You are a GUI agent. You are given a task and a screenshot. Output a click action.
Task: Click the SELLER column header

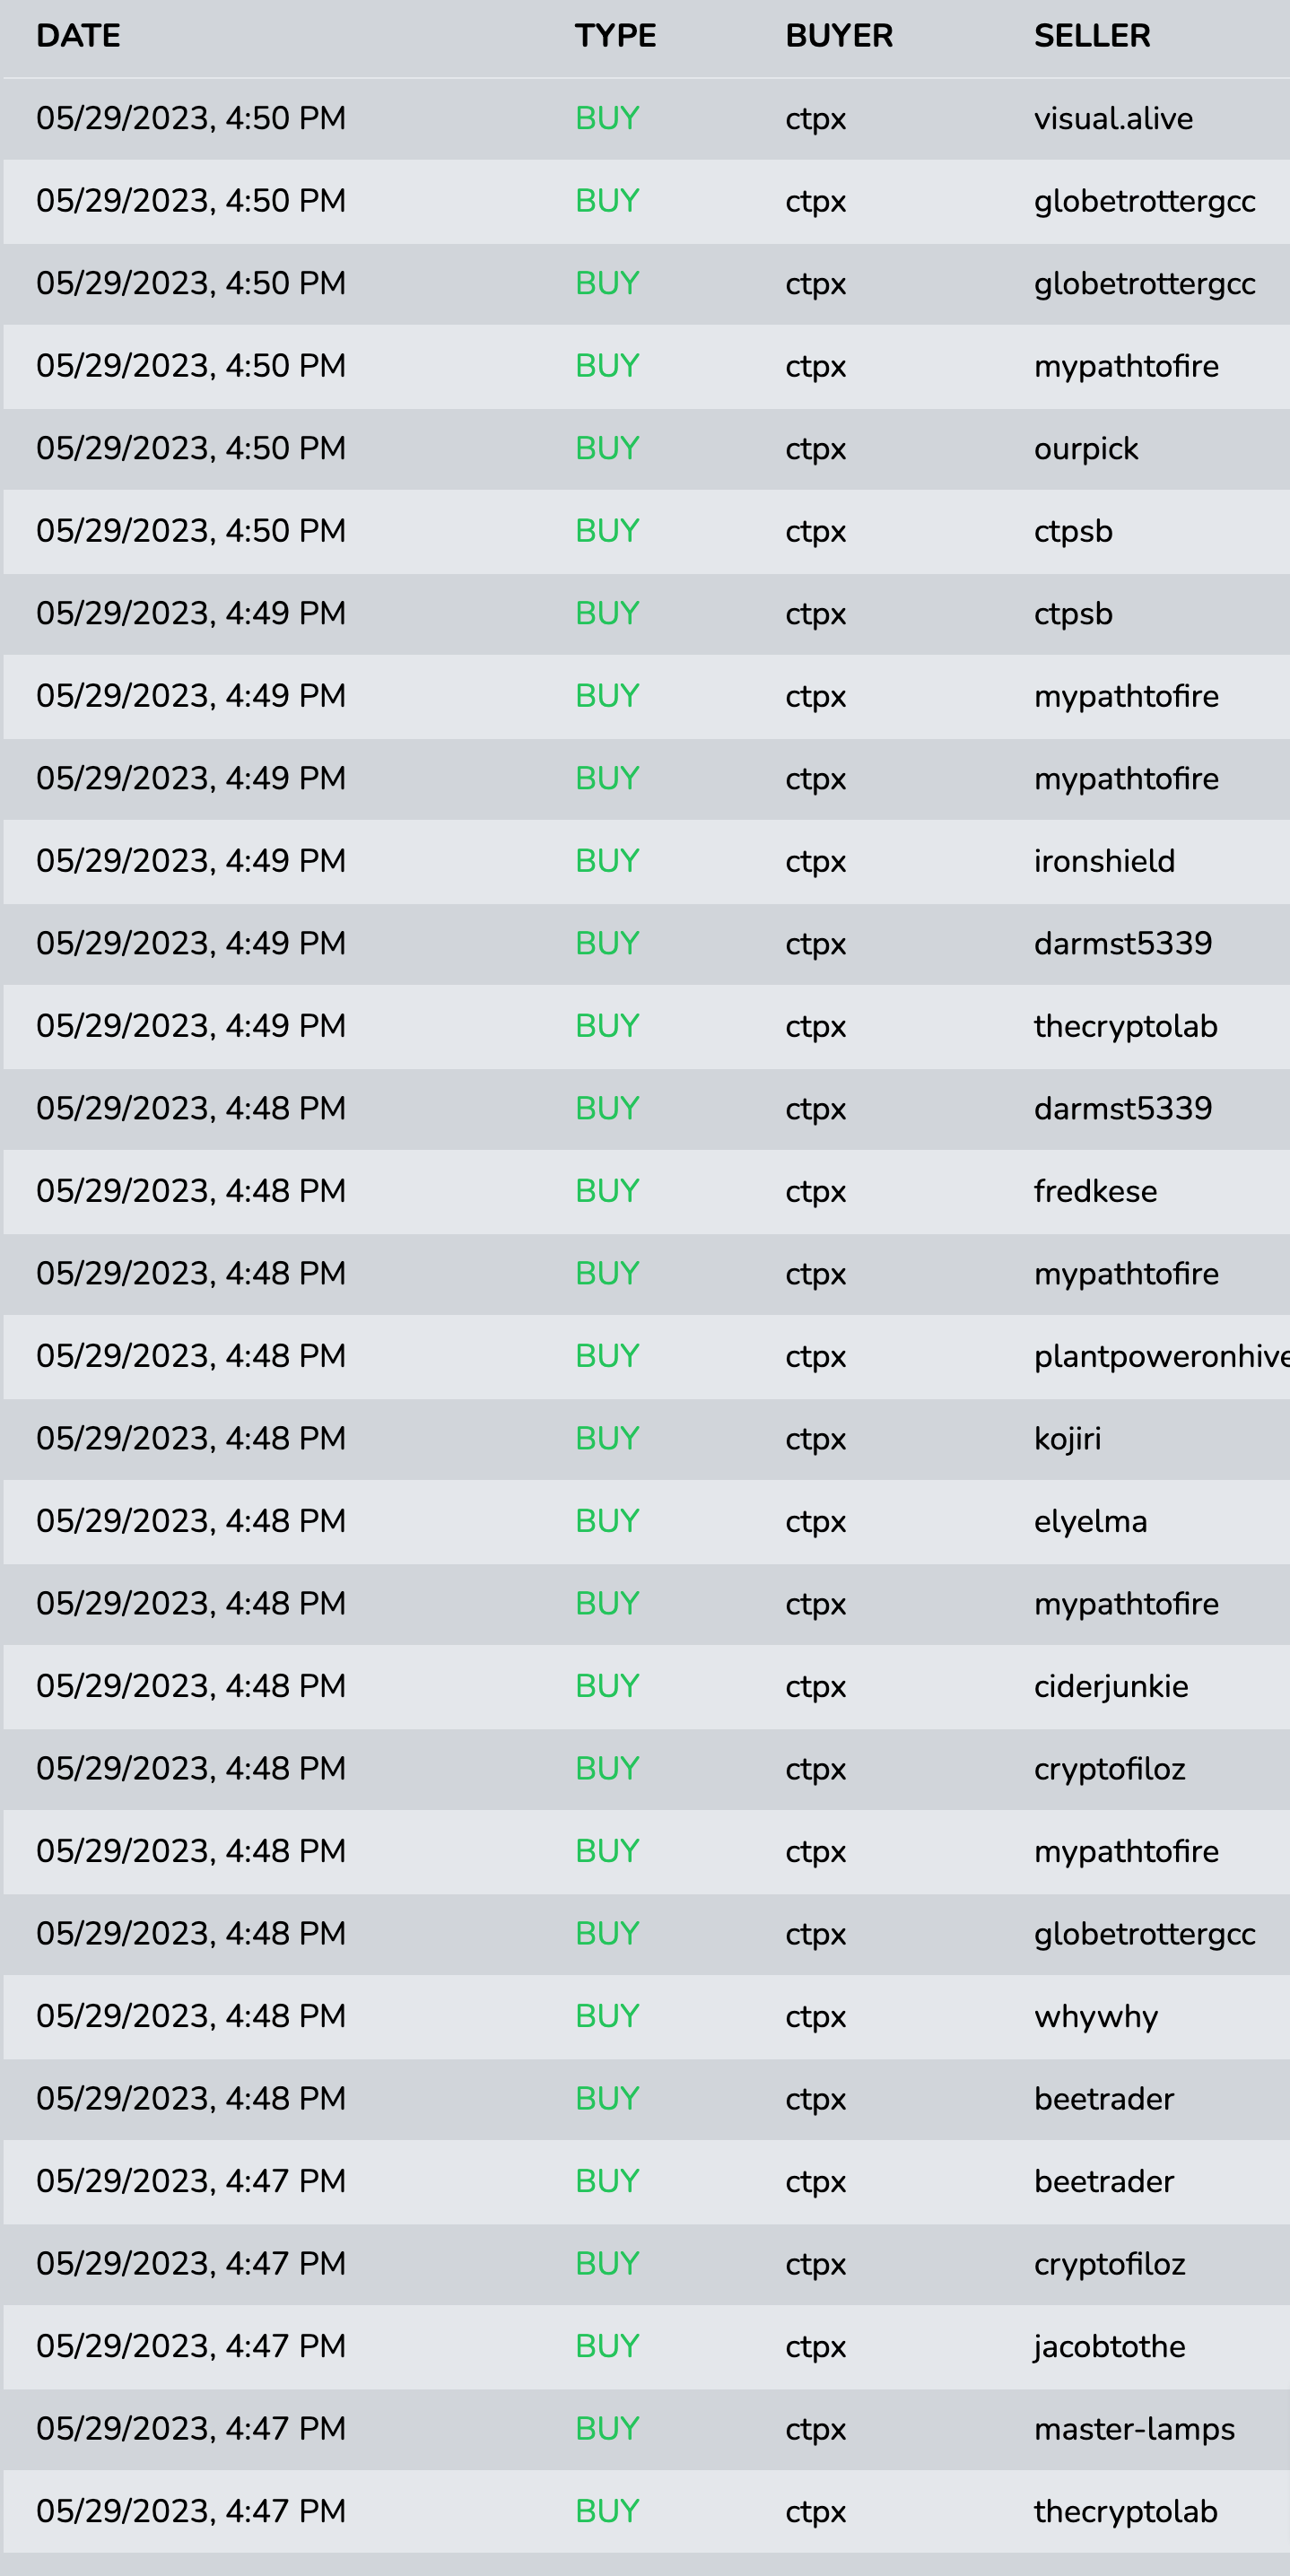pos(1092,36)
